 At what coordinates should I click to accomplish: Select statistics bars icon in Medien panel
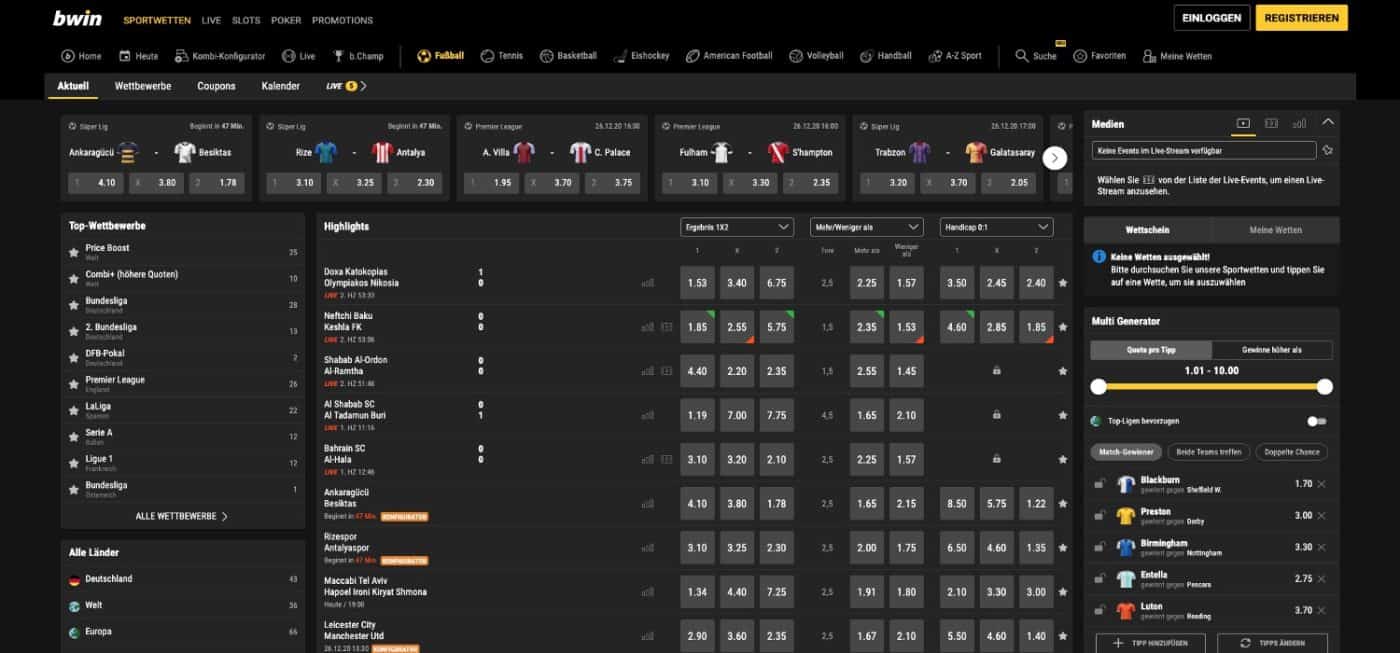[x=1299, y=124]
